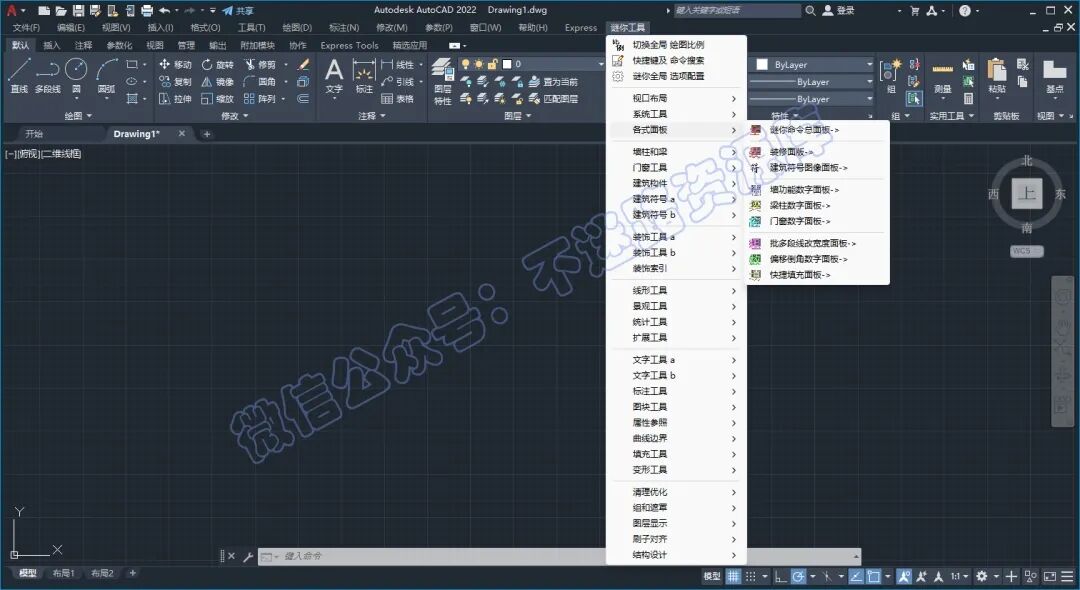Click the Array (阵列) tool

260,98
